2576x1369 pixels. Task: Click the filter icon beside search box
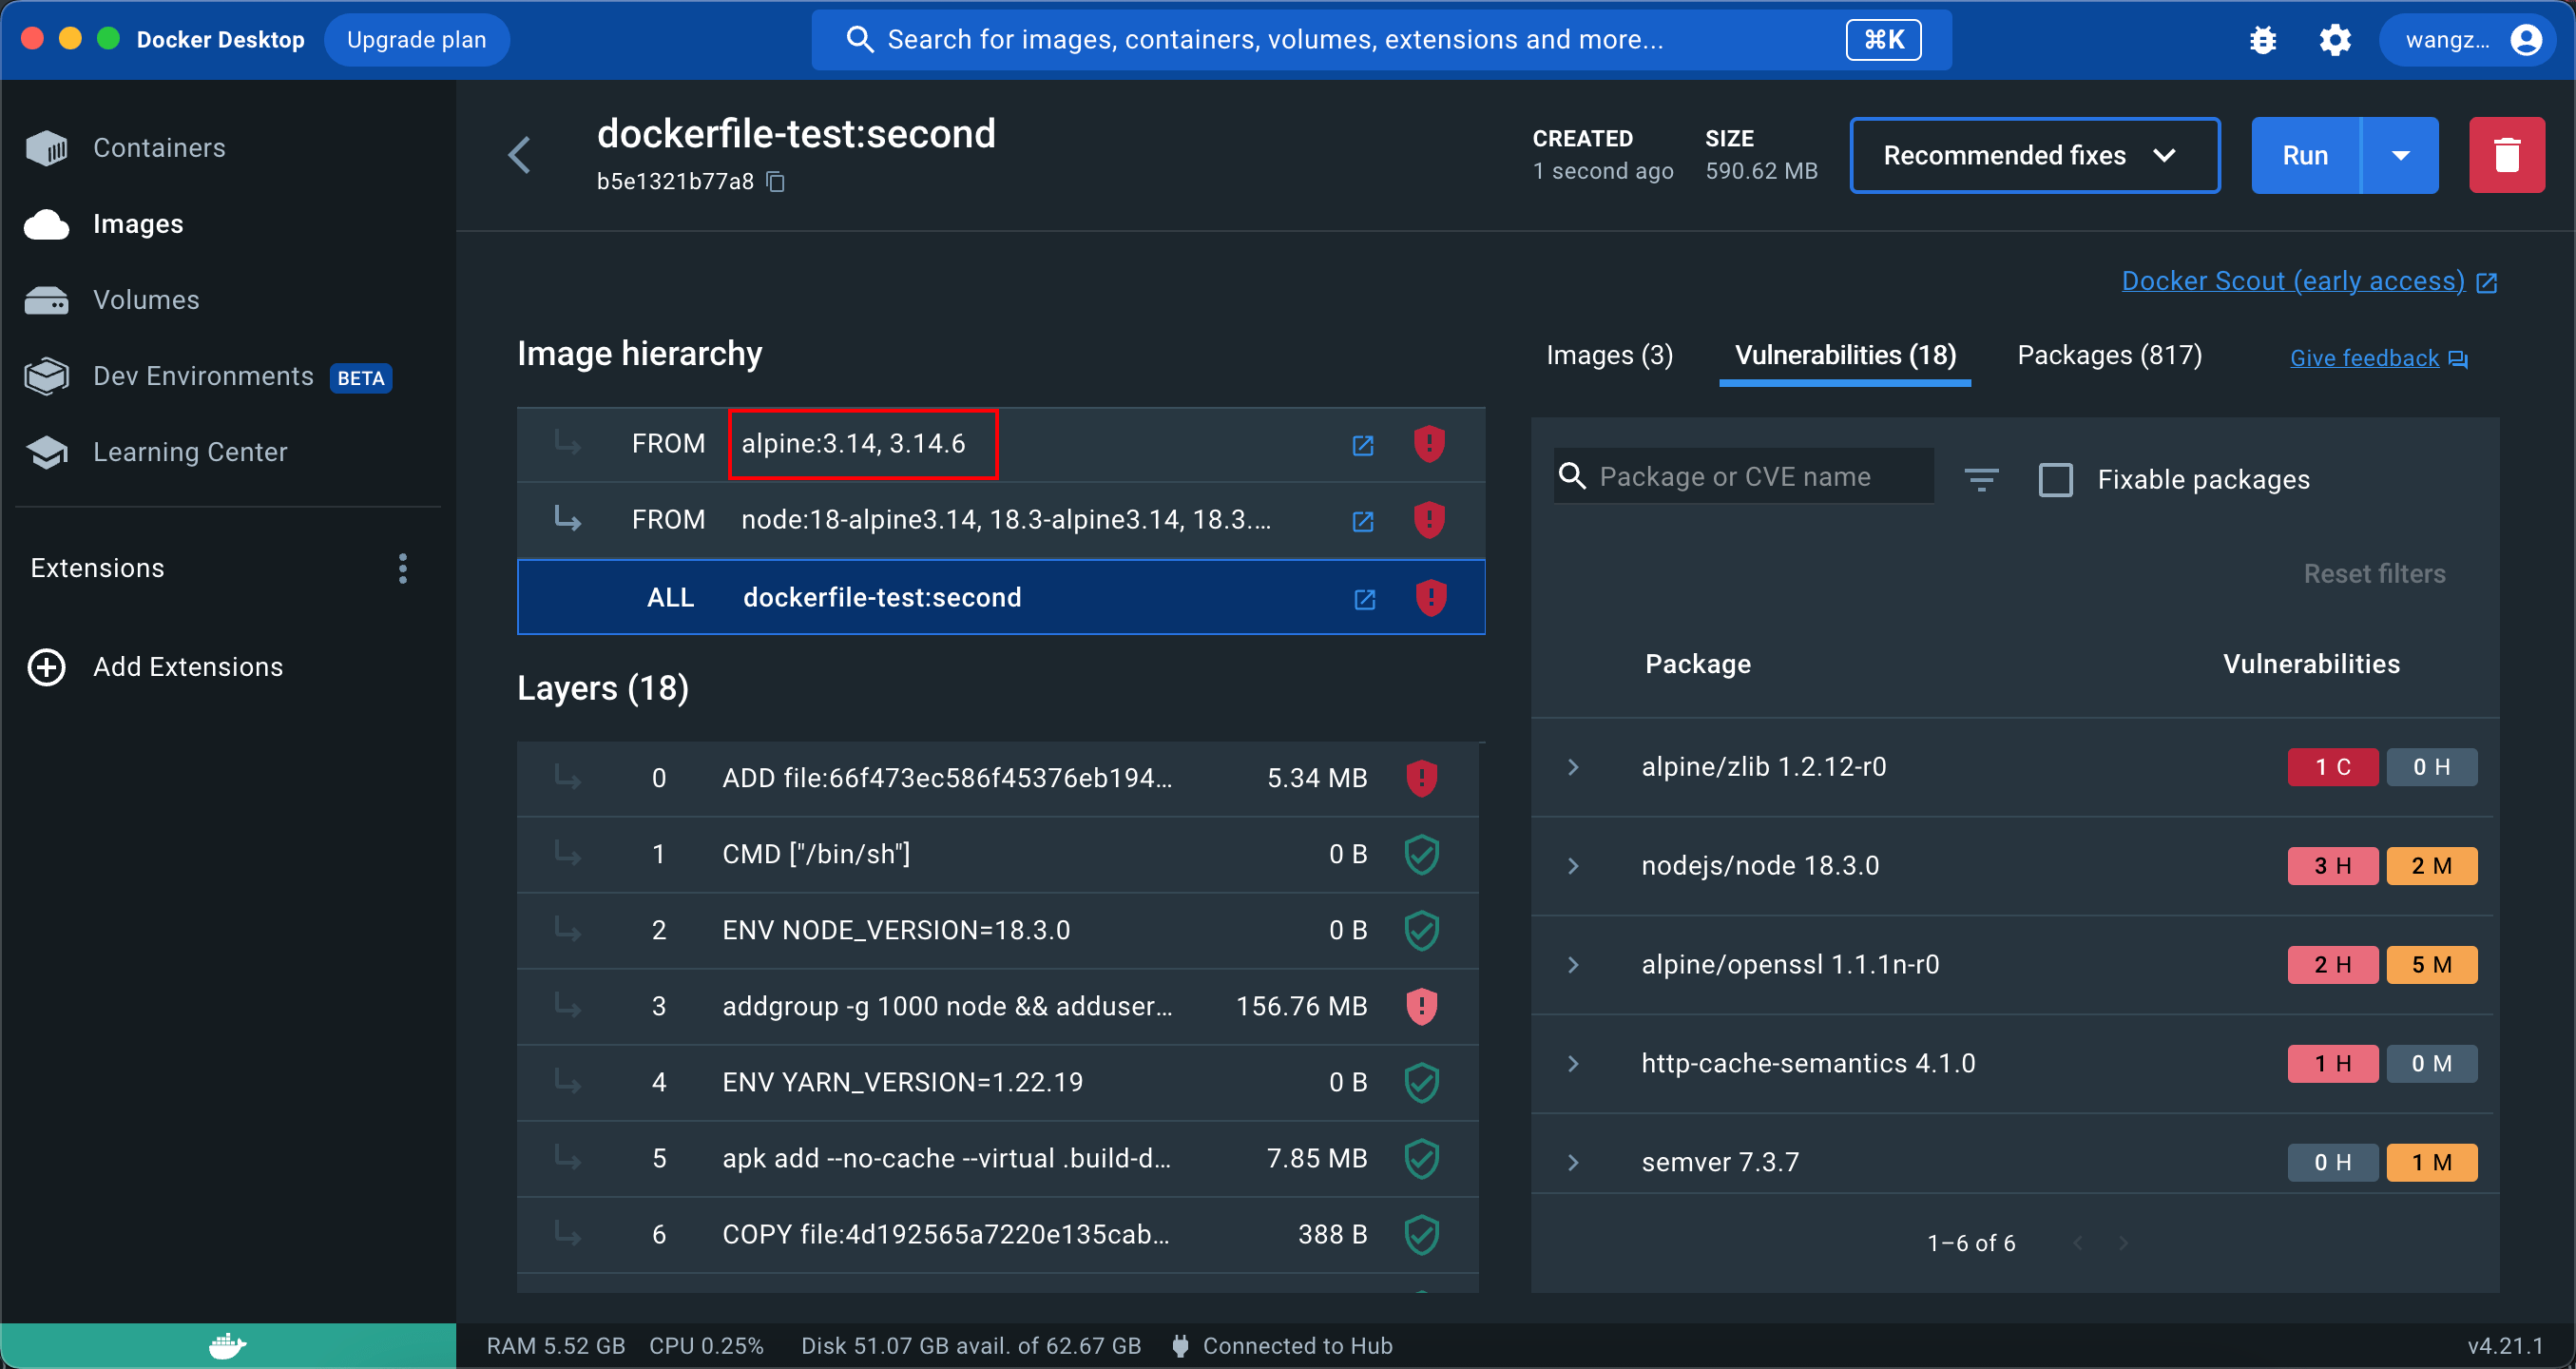coord(1980,479)
